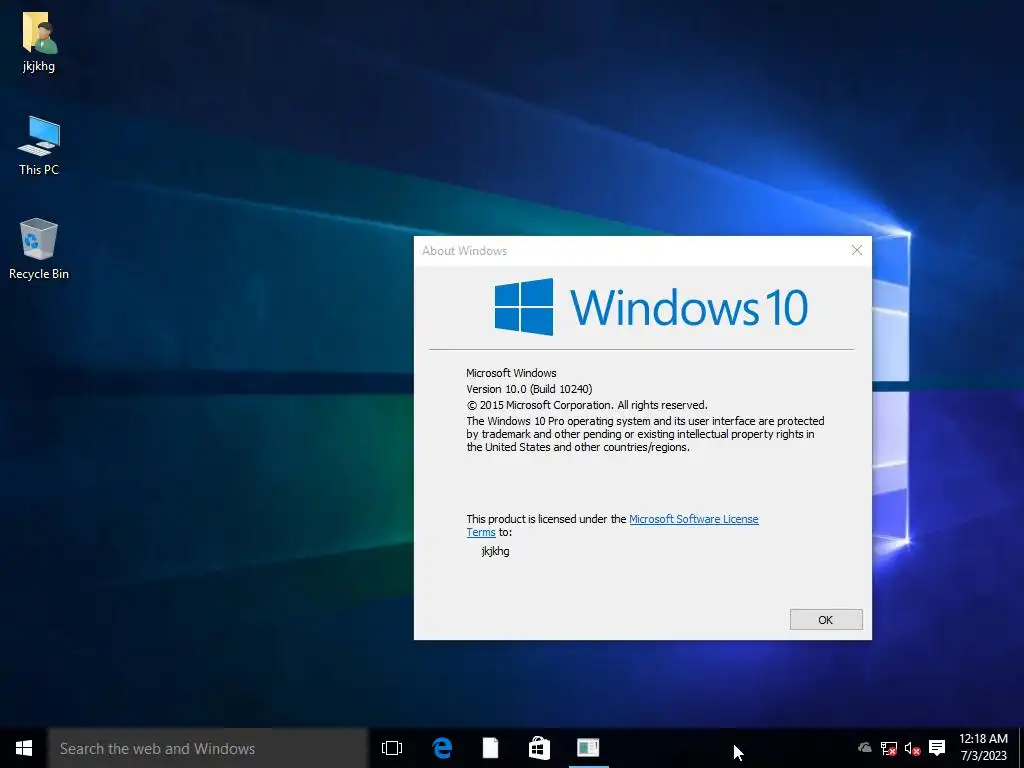Select the This PC desktop icon

coord(39,146)
